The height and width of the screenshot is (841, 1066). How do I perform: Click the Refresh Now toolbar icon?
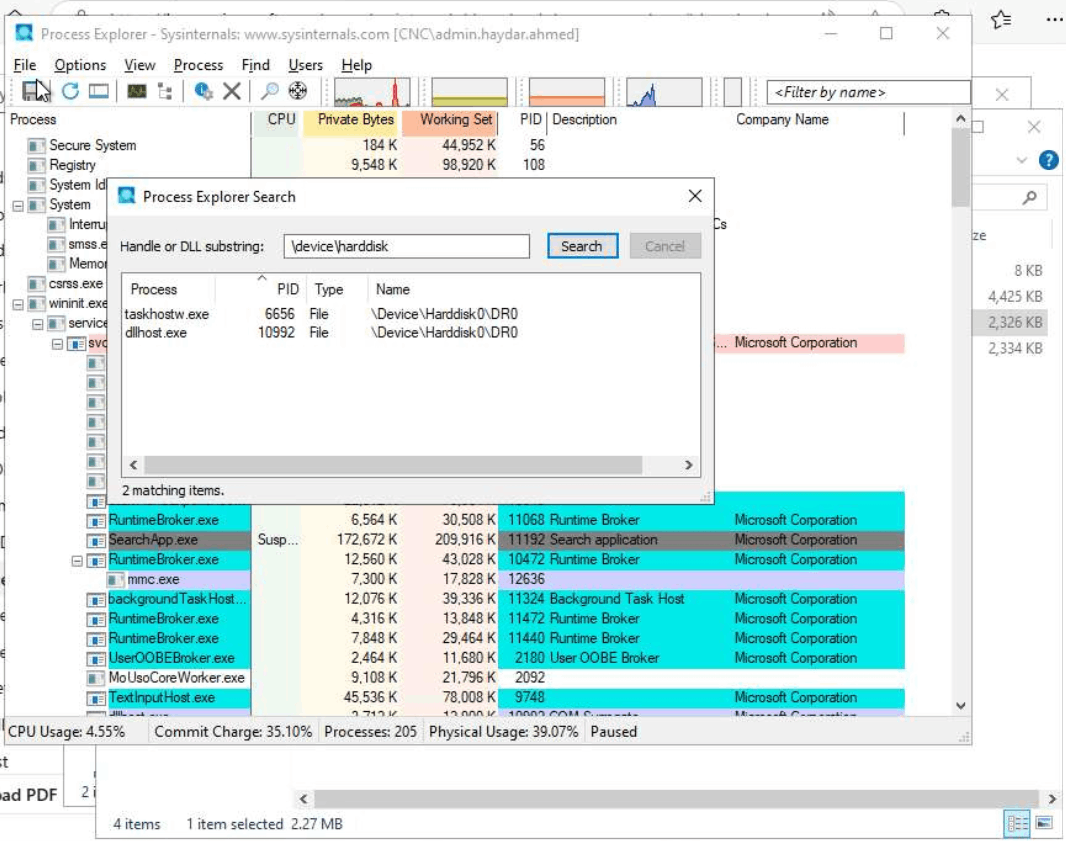tap(70, 90)
